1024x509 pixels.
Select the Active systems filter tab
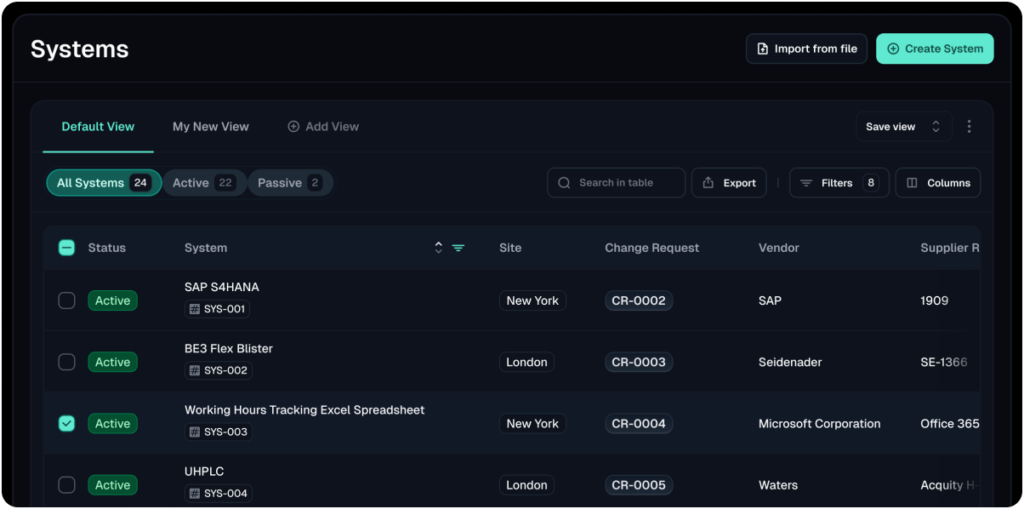point(203,183)
